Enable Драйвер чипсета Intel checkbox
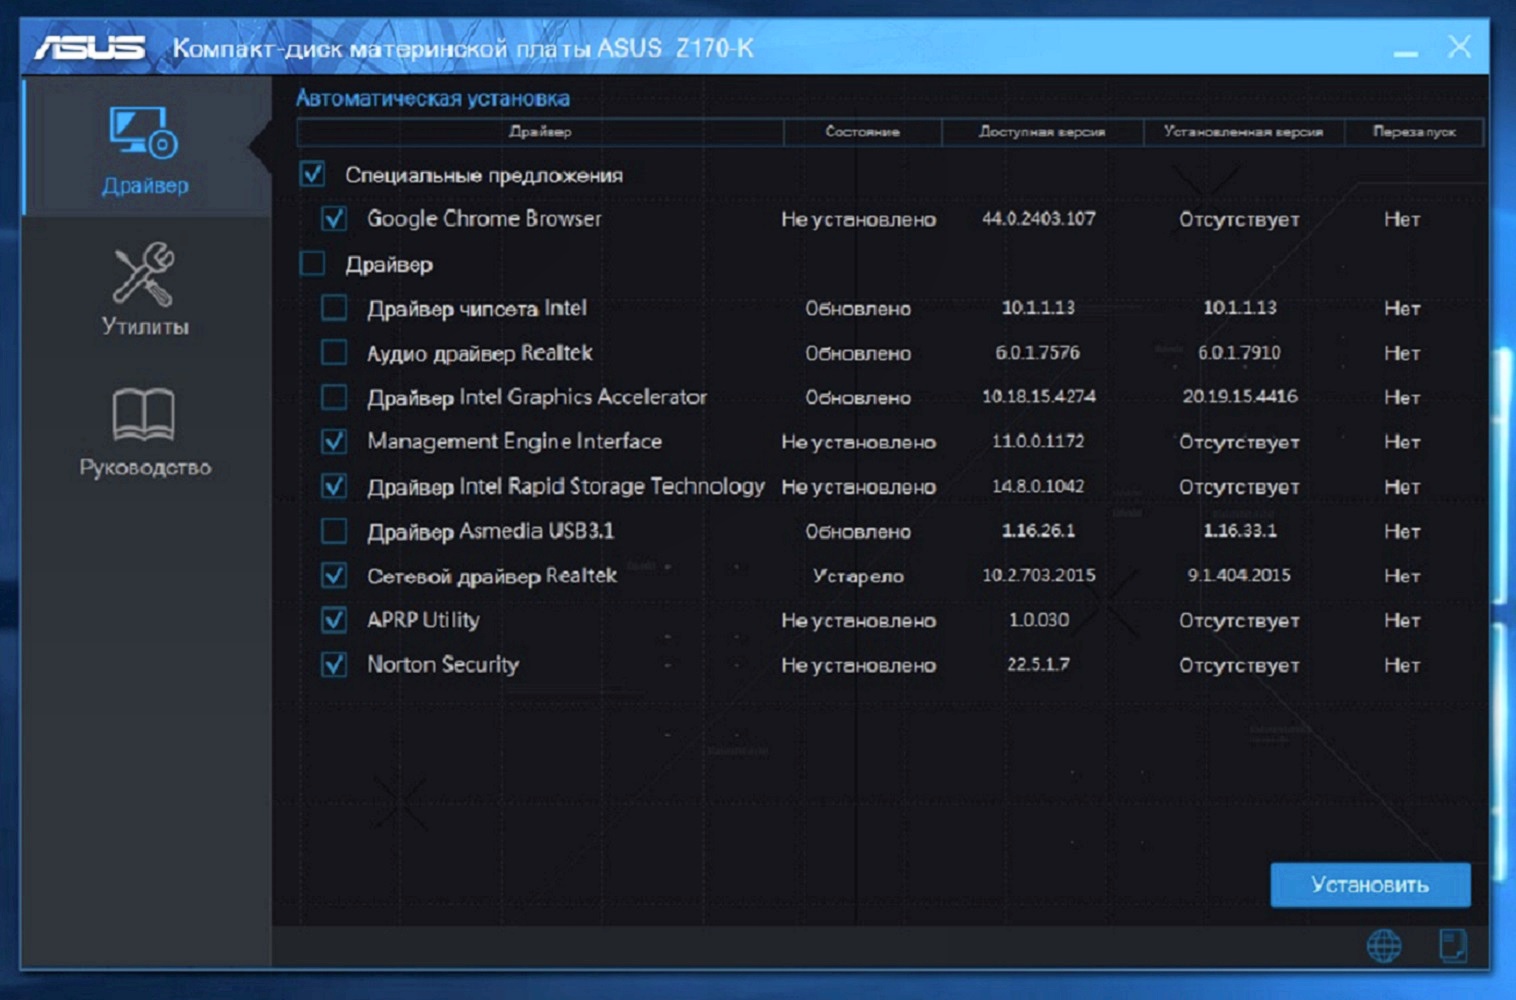This screenshot has width=1516, height=1000. (334, 308)
